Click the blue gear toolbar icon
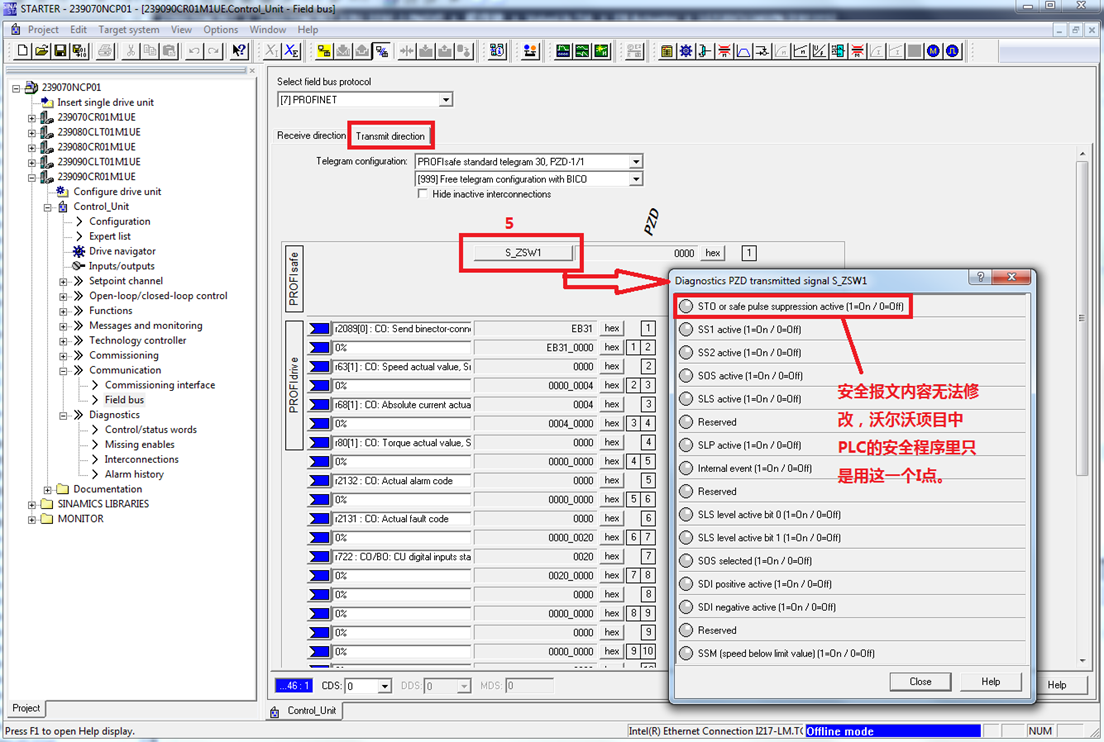1104x742 pixels. (686, 51)
